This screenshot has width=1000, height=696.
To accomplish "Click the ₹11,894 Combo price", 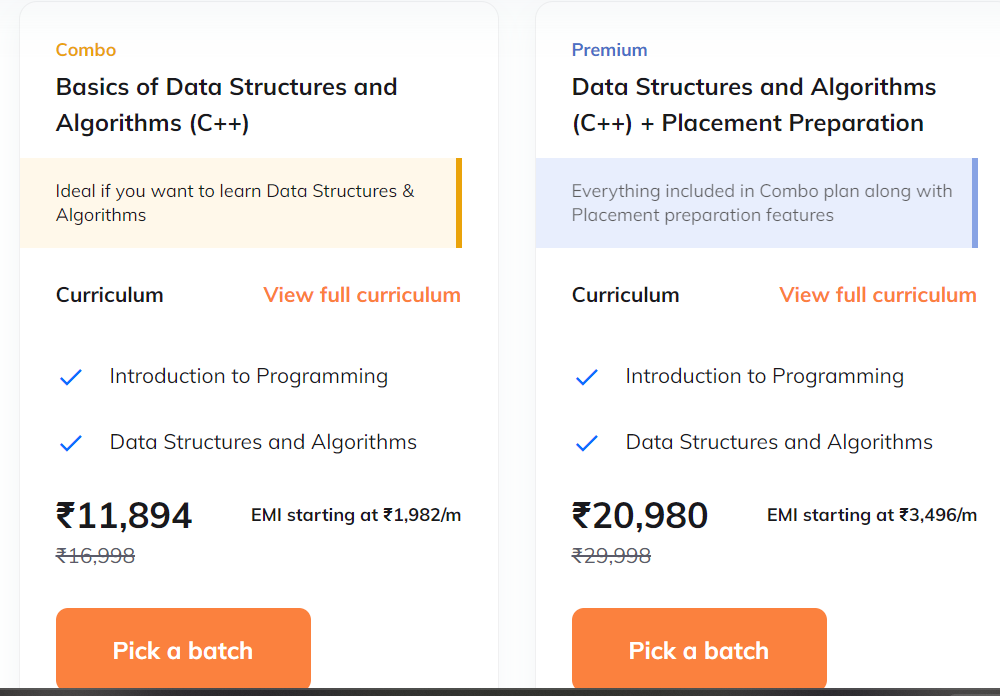I will click(x=124, y=515).
